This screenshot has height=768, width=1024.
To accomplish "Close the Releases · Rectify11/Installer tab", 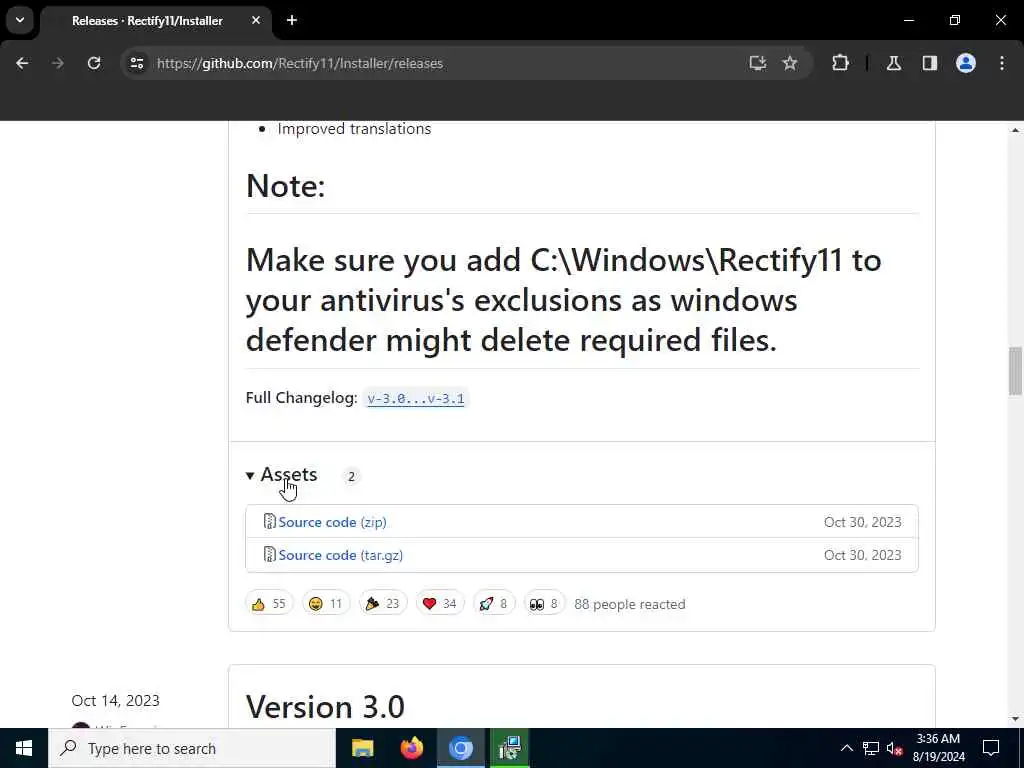I will (256, 20).
